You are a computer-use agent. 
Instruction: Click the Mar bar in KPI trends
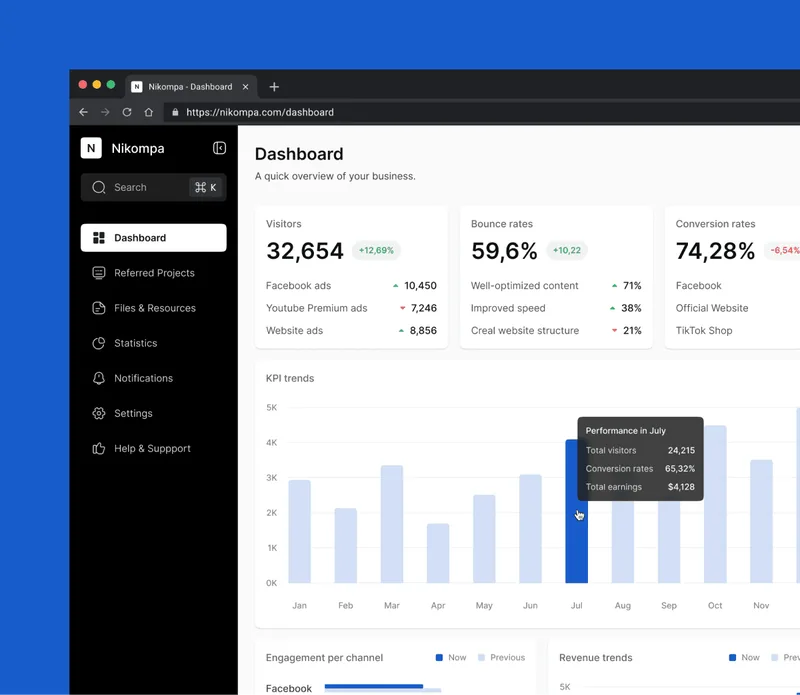392,524
